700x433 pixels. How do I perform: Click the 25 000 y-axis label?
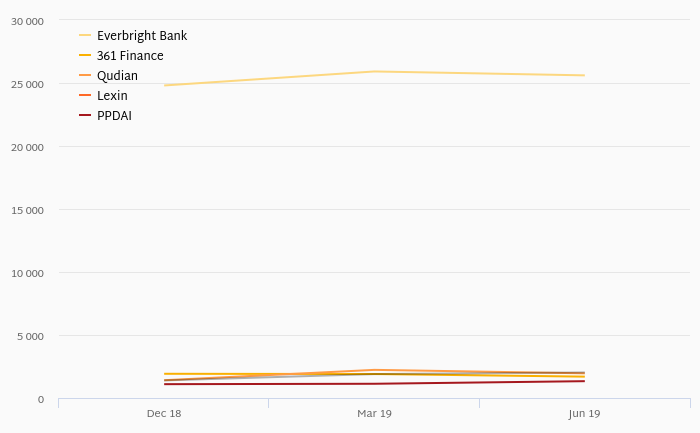(27, 84)
